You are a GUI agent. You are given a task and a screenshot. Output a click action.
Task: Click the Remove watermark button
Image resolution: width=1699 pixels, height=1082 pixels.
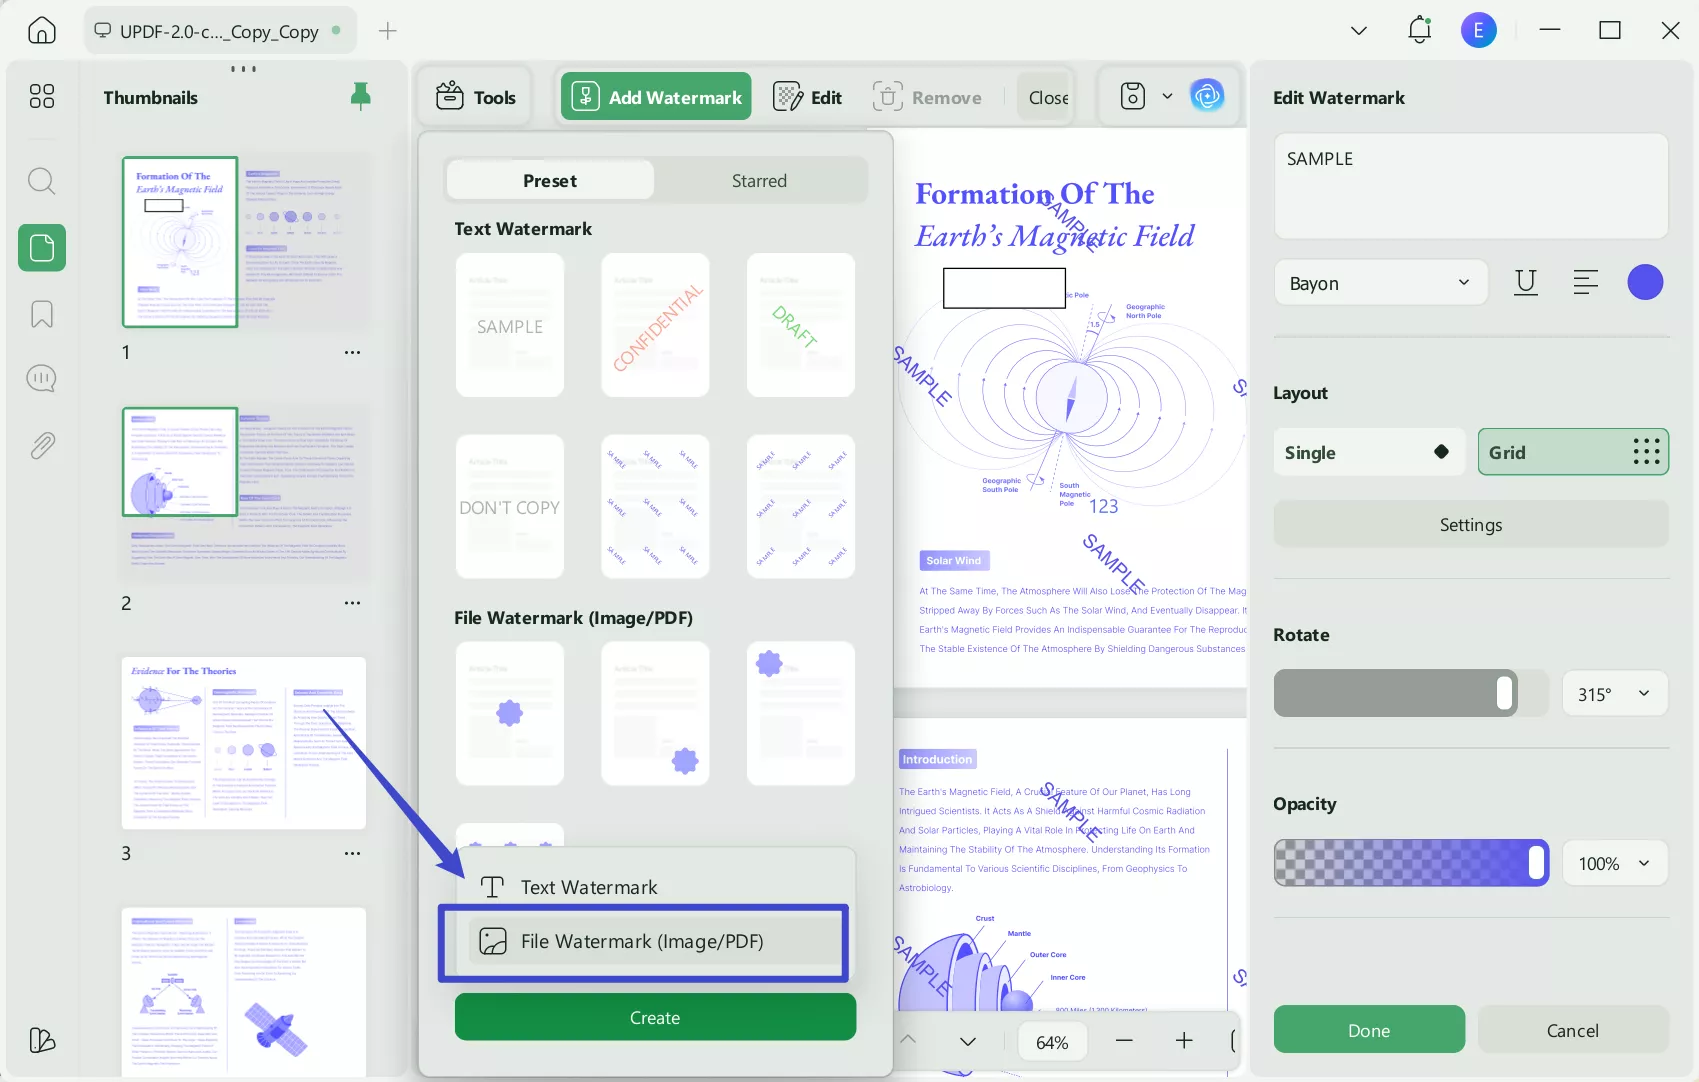(927, 97)
